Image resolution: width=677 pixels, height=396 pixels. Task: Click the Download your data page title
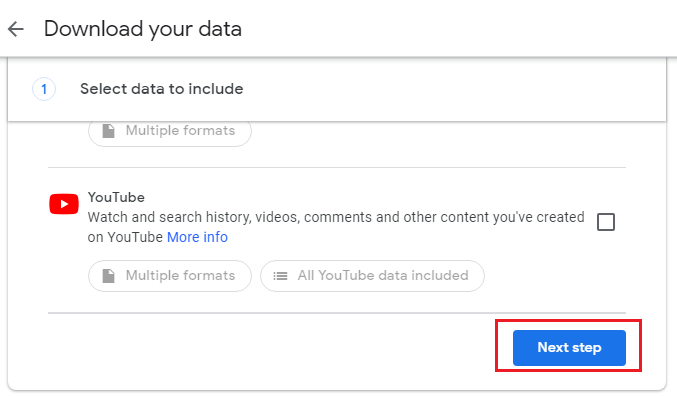tap(143, 29)
